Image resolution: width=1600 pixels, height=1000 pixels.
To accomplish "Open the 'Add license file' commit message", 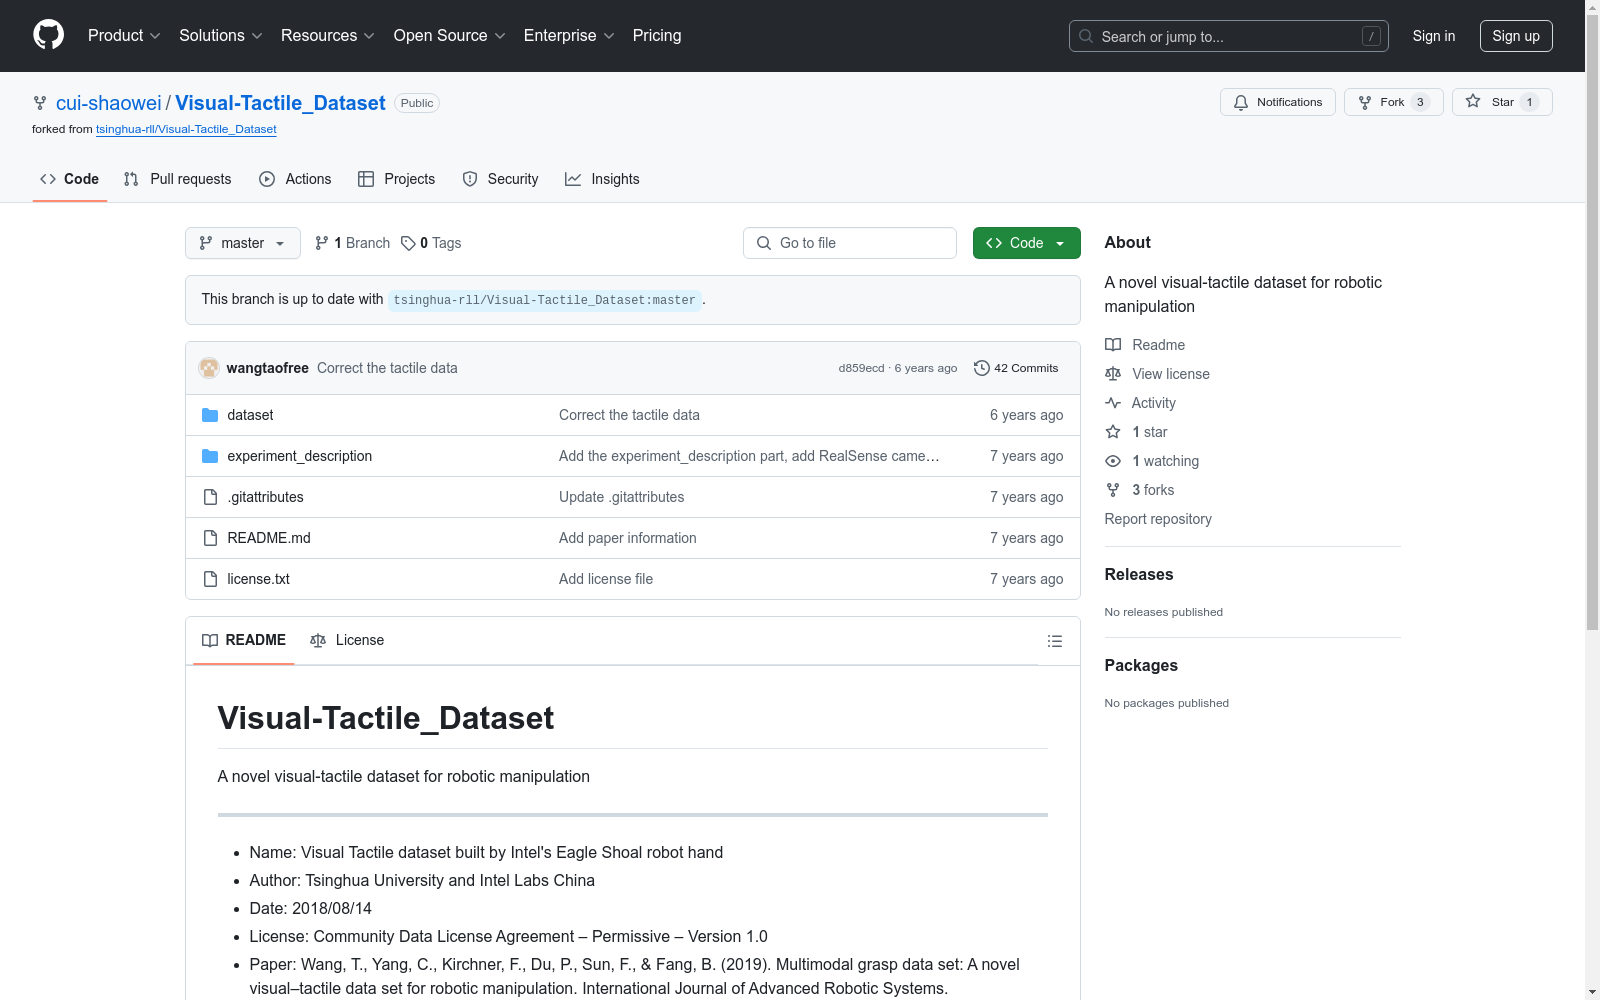I will [x=606, y=579].
